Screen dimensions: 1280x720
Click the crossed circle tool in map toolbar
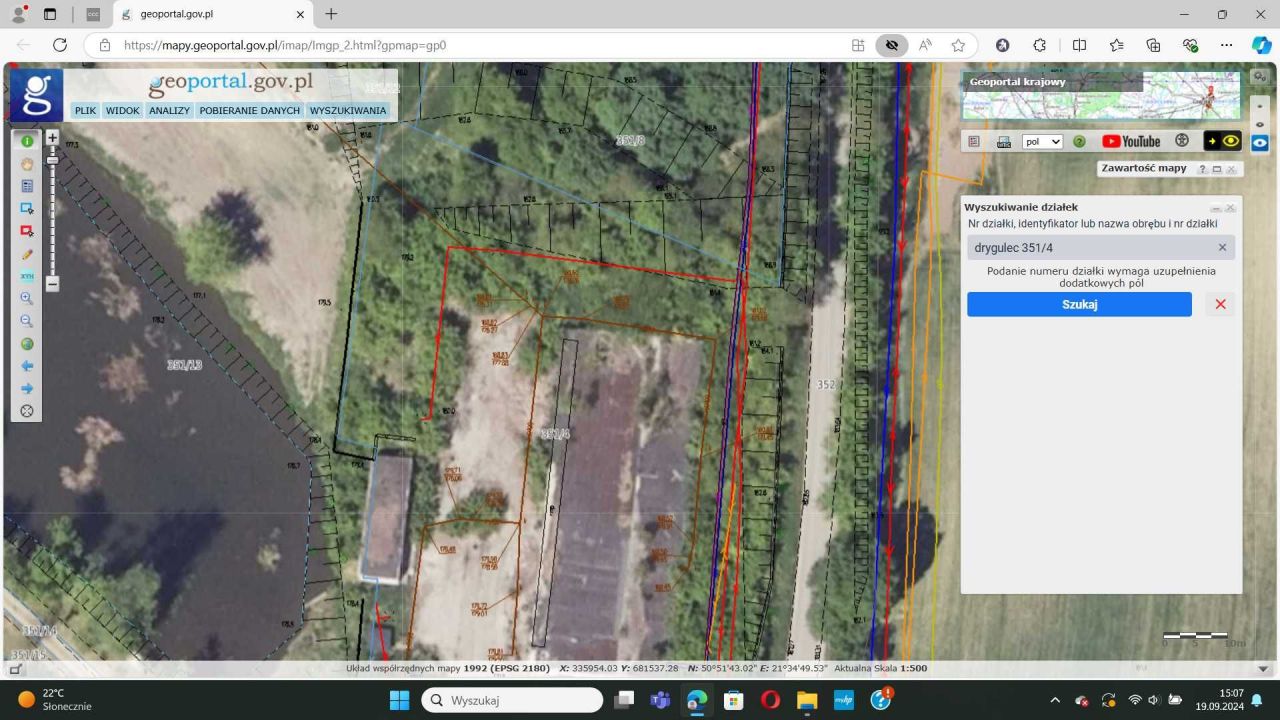27,410
